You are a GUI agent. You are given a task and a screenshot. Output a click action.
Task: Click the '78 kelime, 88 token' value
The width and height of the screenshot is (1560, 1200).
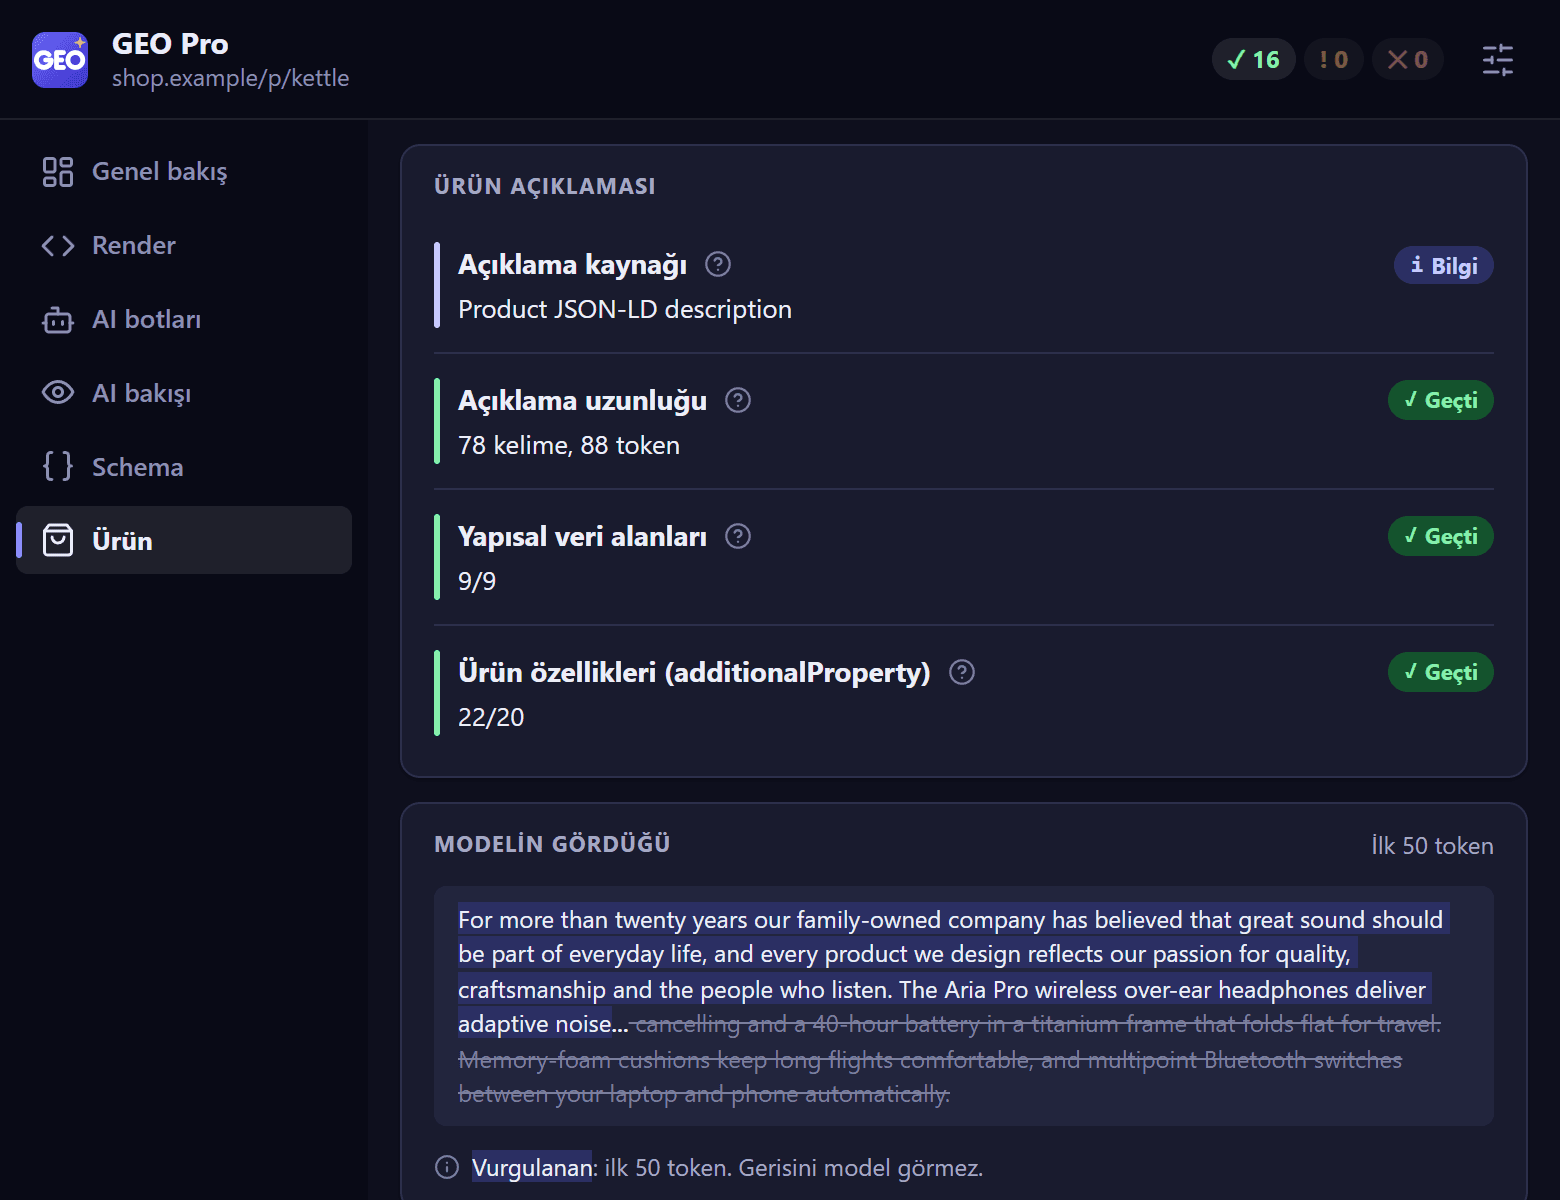(569, 445)
